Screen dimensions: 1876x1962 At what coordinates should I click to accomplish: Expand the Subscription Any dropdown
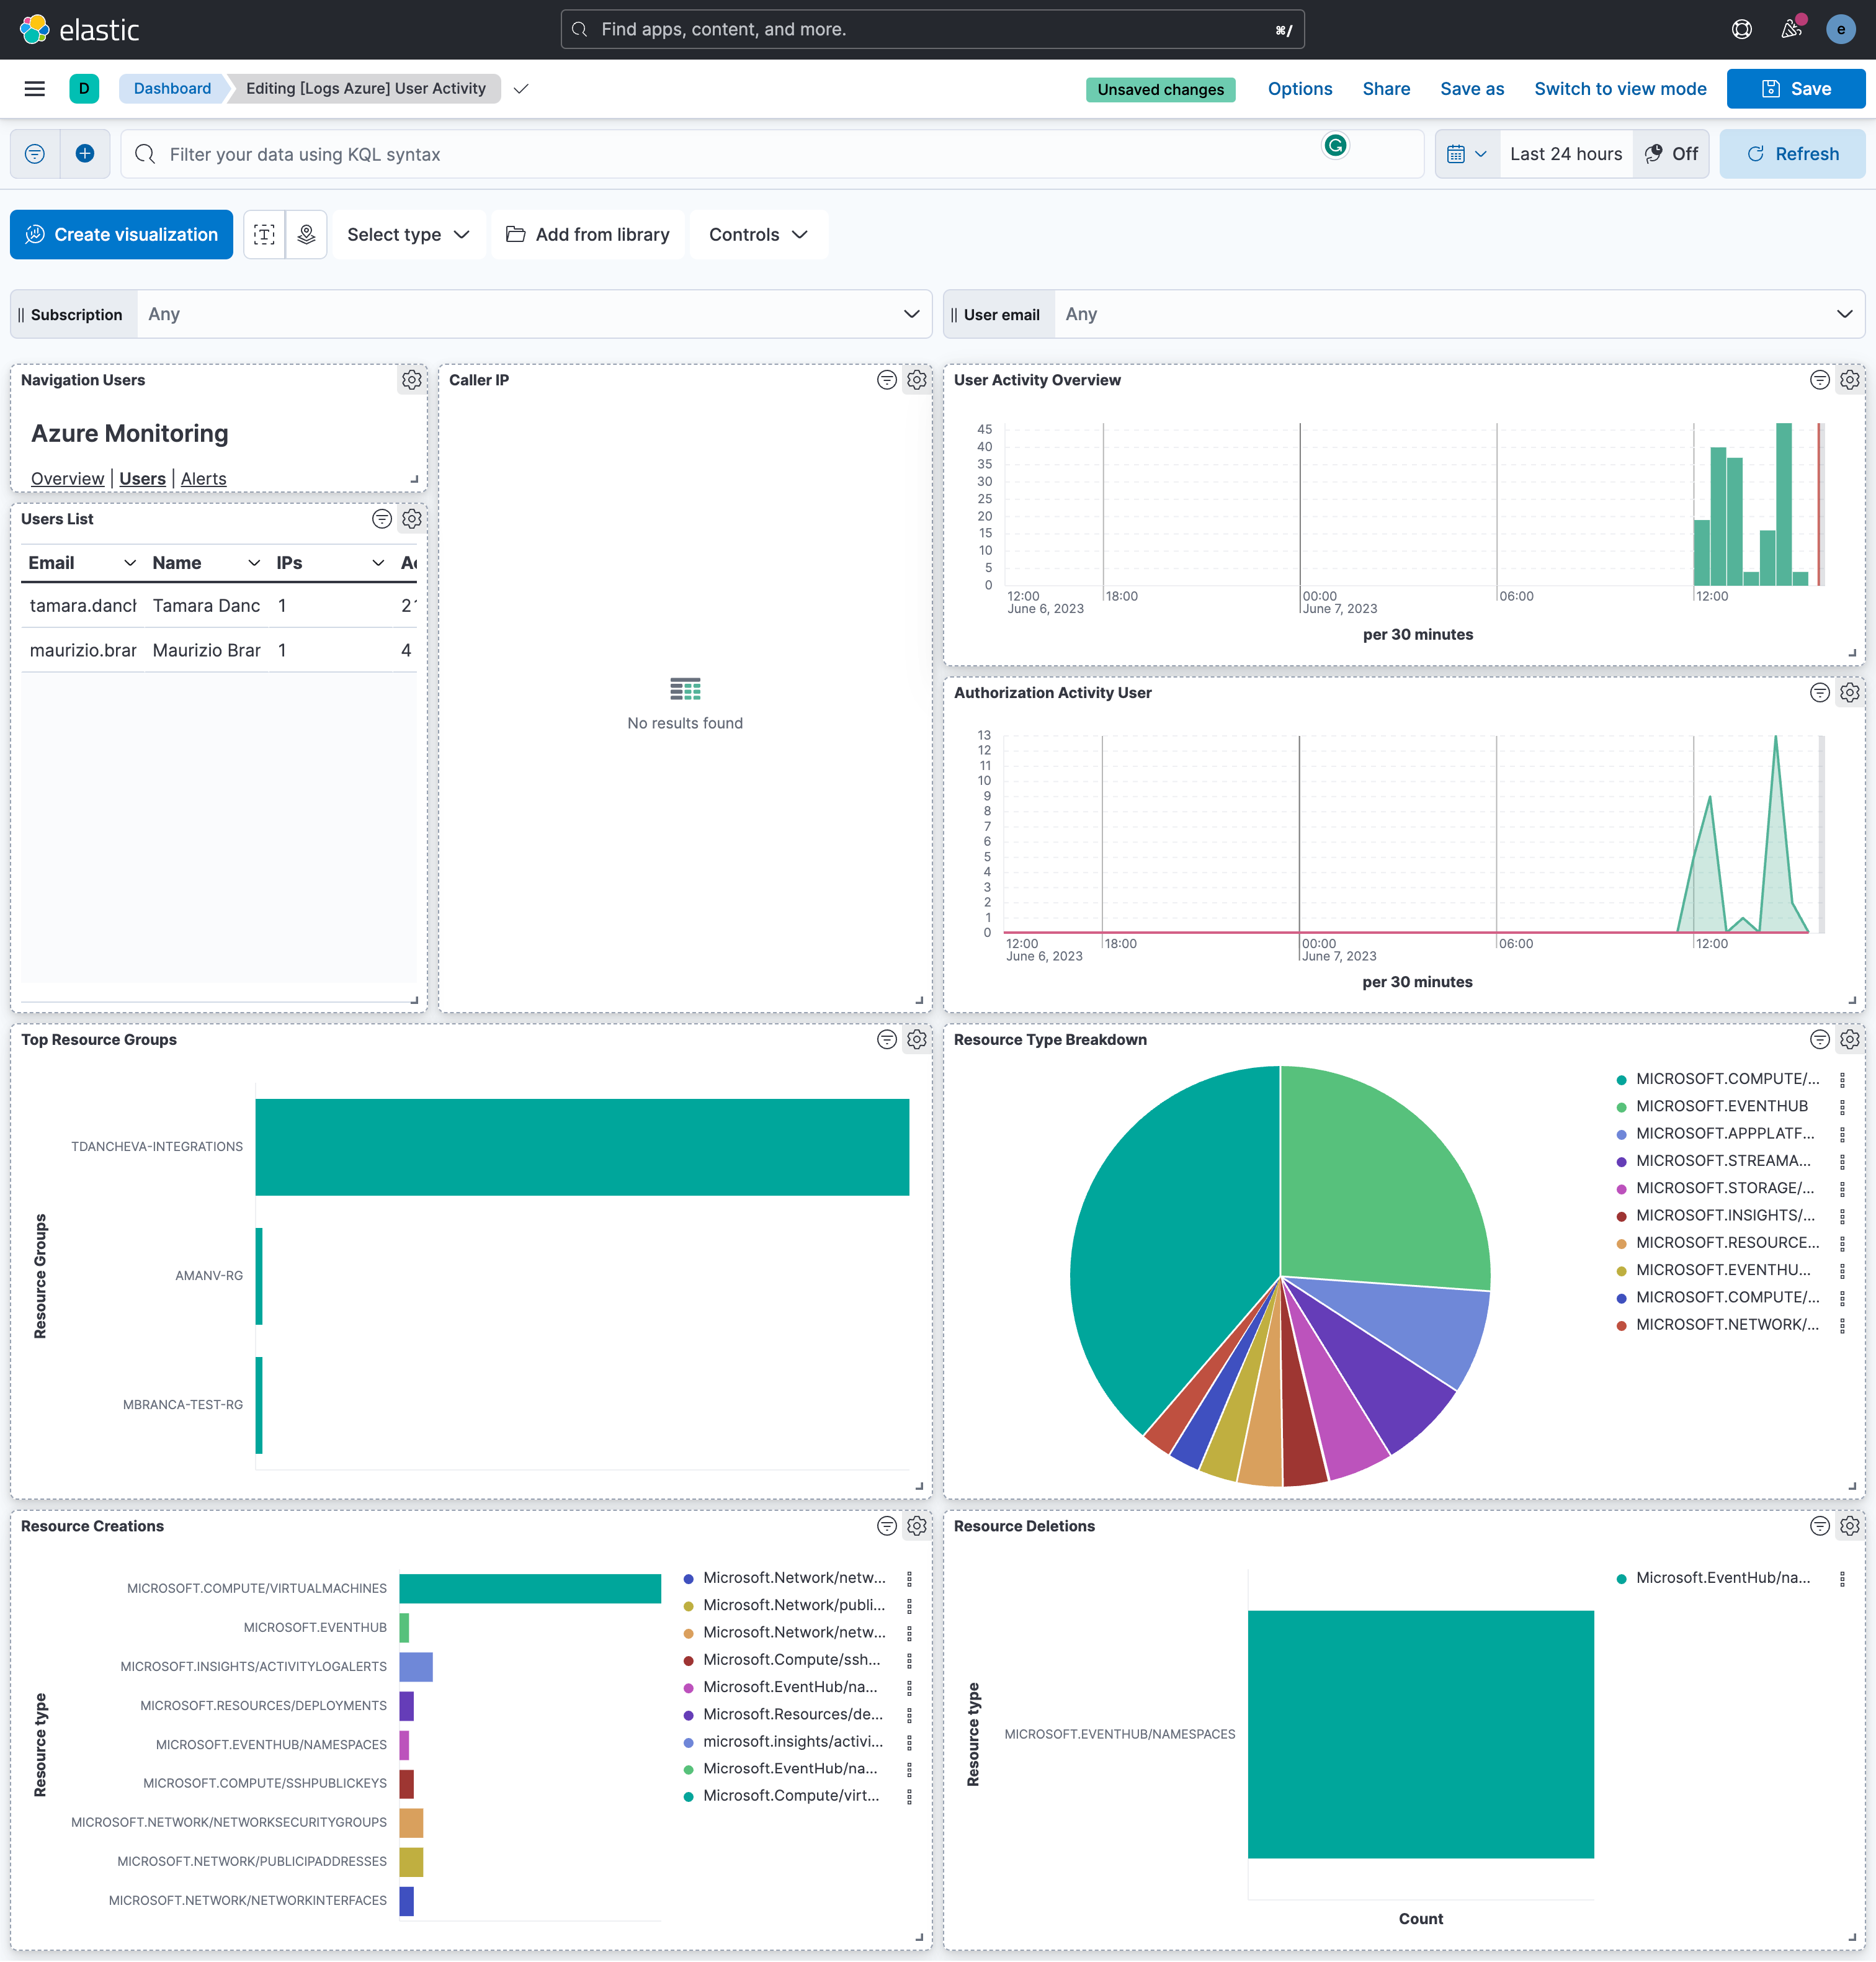911,313
